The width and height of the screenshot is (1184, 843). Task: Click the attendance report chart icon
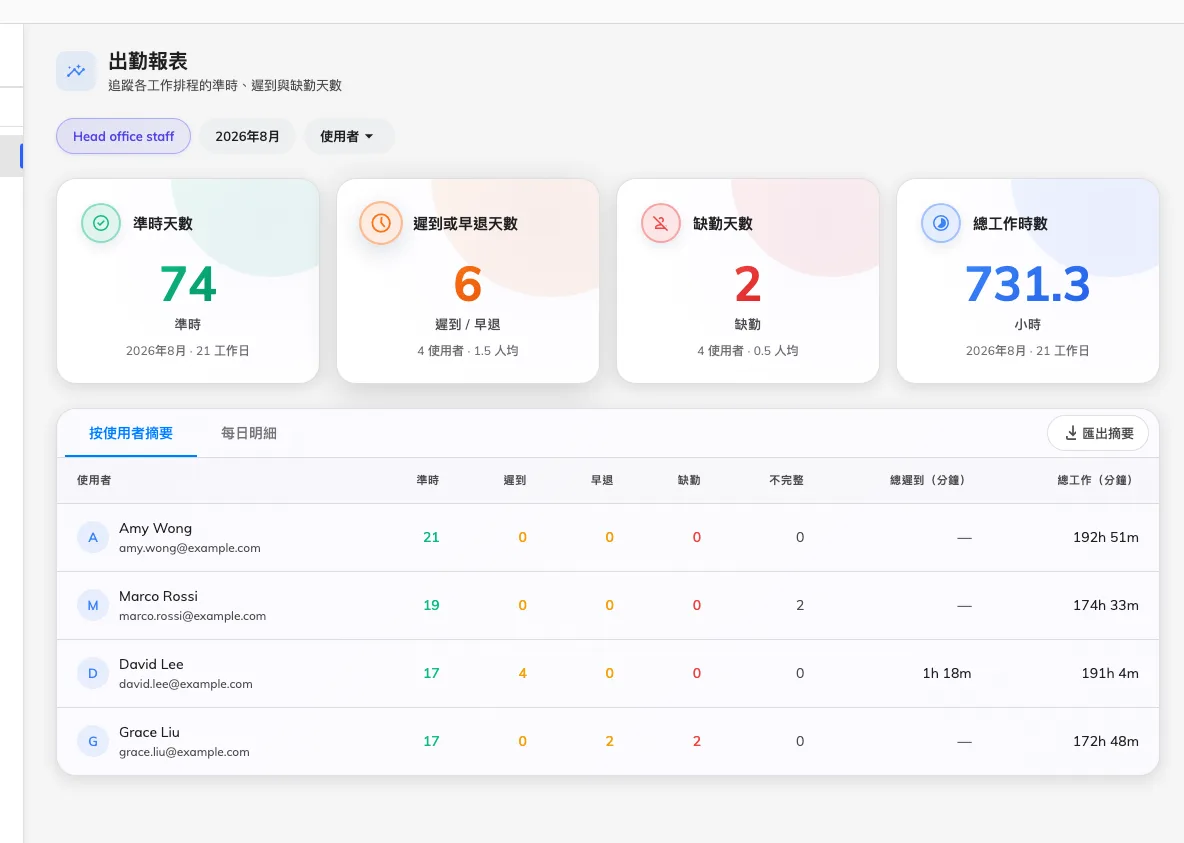[76, 71]
